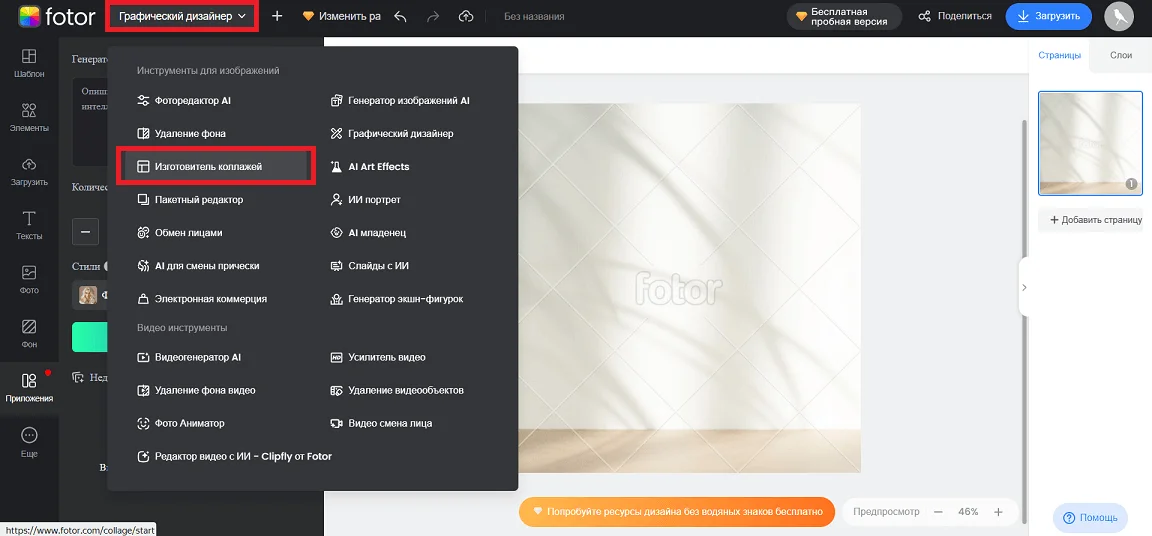Select Редактор видео с ИИ Clipfly item
The height and width of the screenshot is (536, 1152).
click(x=234, y=457)
